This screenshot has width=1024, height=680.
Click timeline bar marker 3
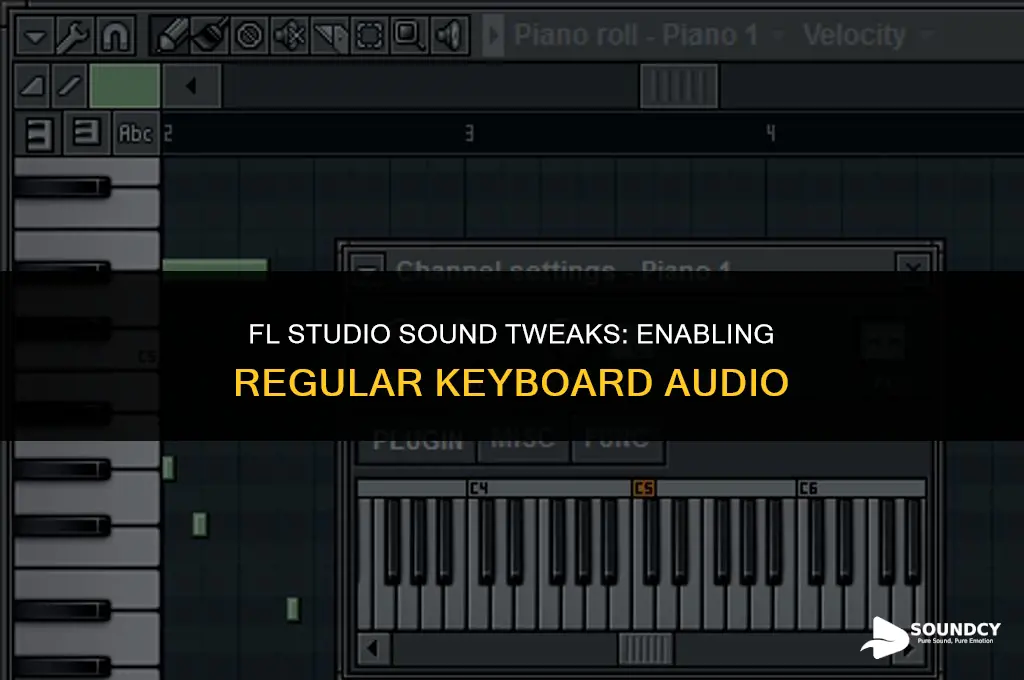tap(469, 134)
